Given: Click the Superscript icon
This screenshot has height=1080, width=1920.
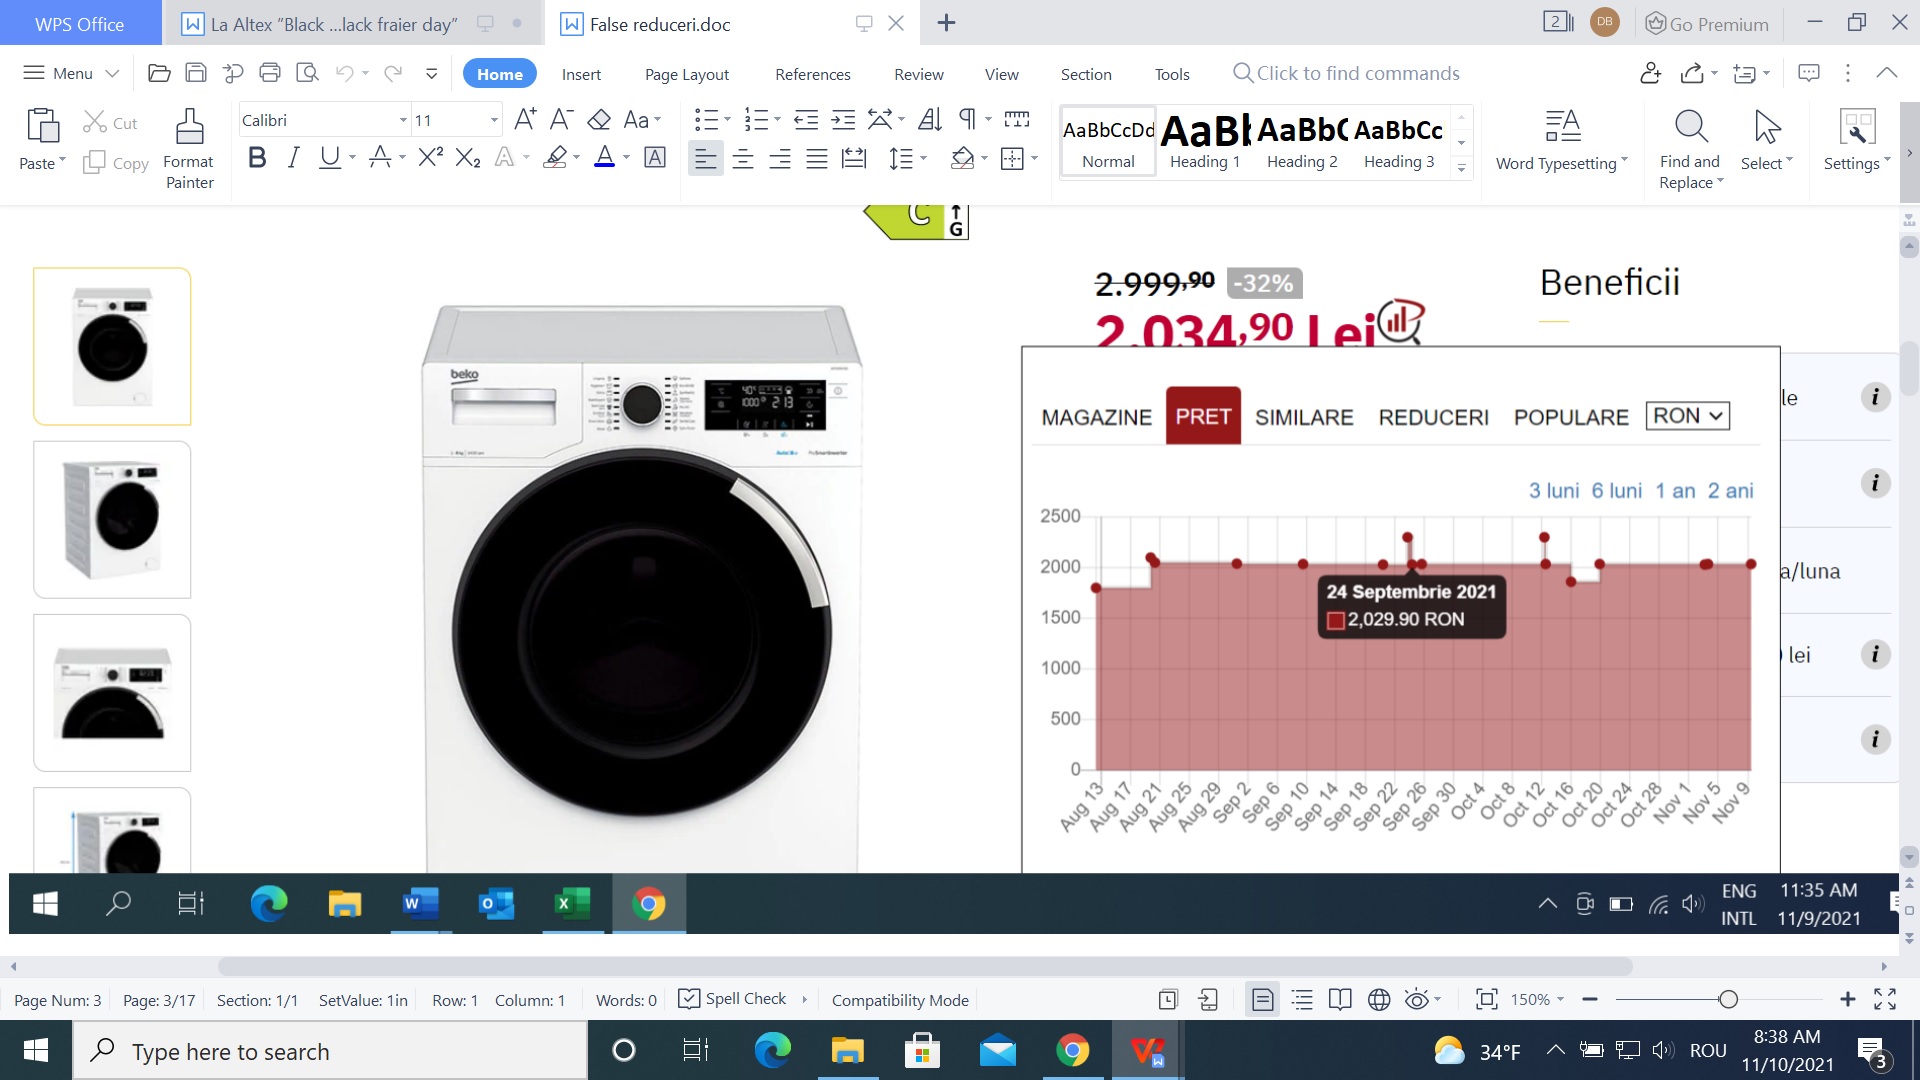Looking at the screenshot, I should click(430, 157).
